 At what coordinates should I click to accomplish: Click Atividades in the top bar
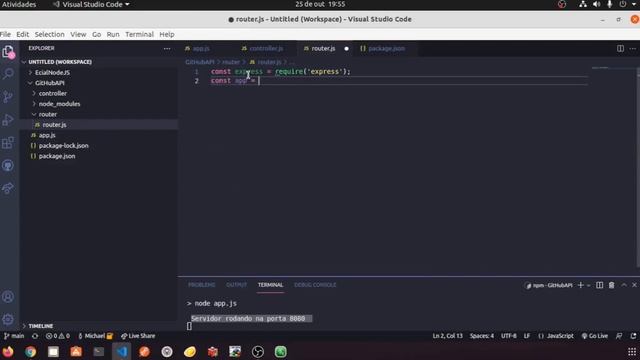[x=19, y=4]
